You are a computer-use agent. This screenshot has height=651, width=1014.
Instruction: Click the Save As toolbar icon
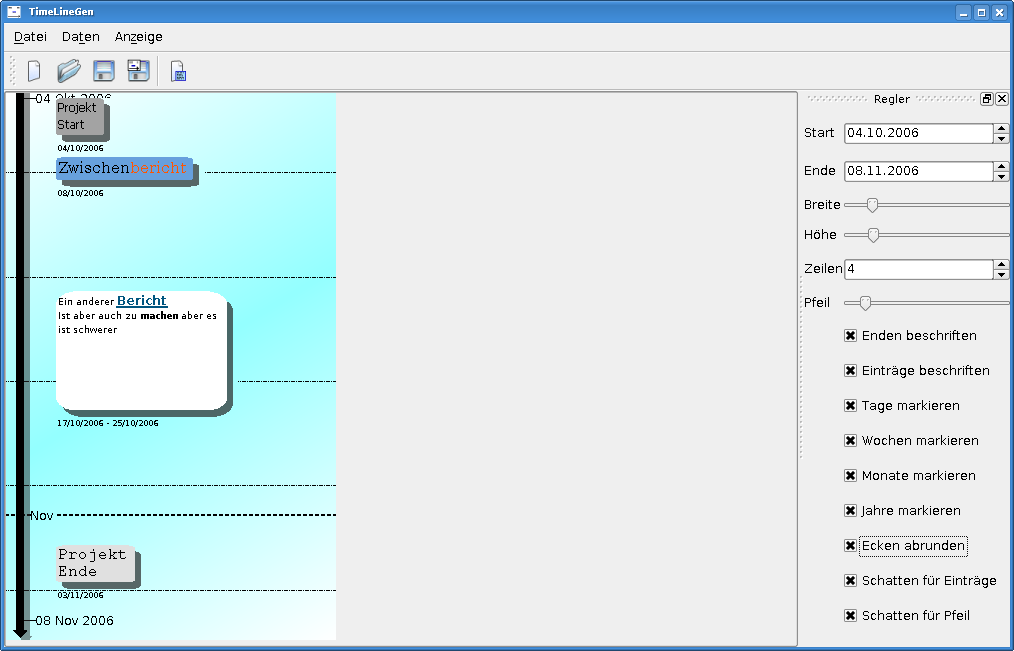[138, 71]
